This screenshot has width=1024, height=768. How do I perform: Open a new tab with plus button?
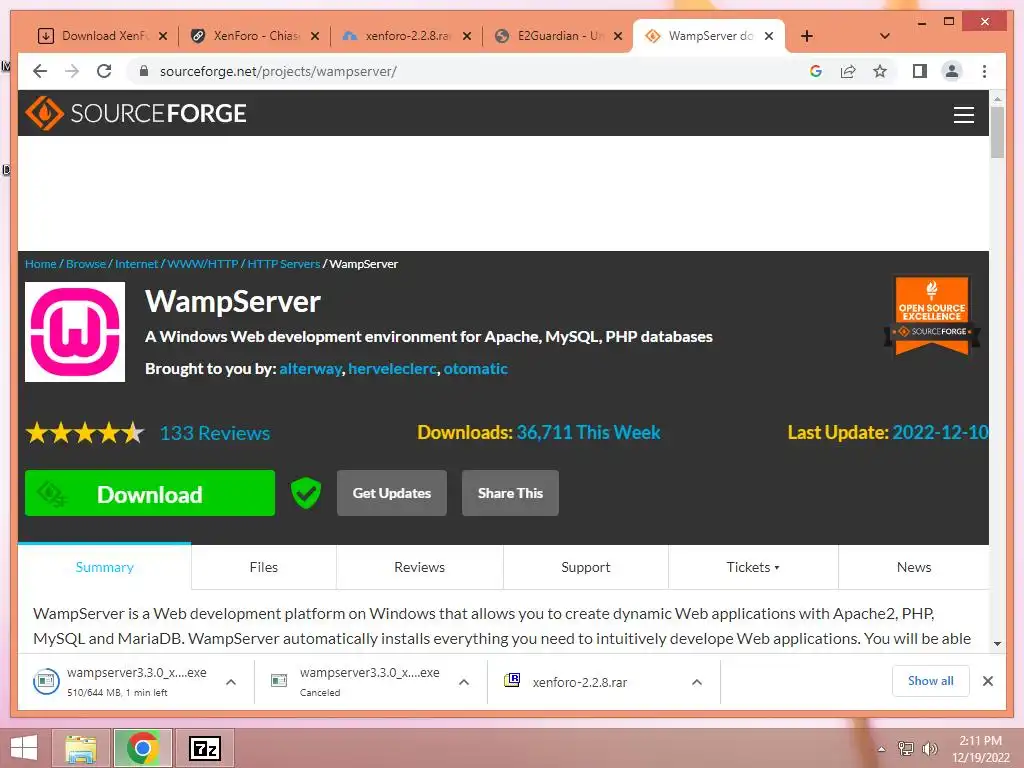[807, 36]
